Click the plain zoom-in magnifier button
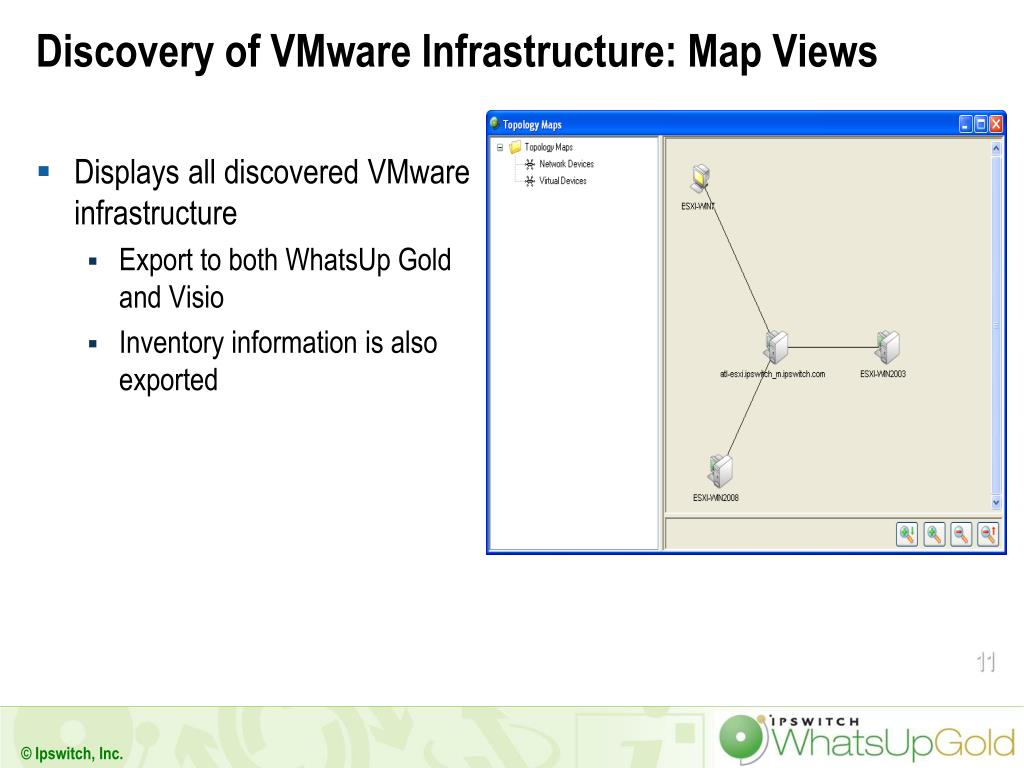 click(935, 534)
